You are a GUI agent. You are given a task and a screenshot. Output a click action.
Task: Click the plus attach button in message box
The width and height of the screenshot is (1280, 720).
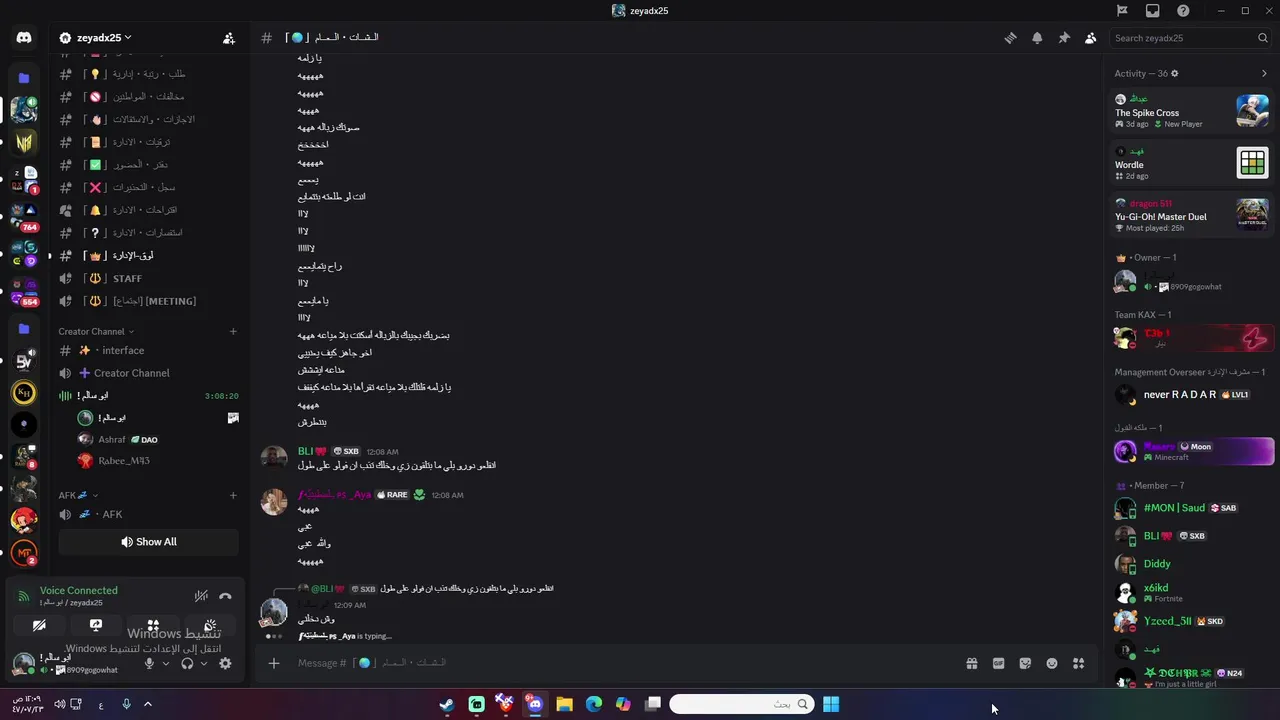click(x=274, y=663)
